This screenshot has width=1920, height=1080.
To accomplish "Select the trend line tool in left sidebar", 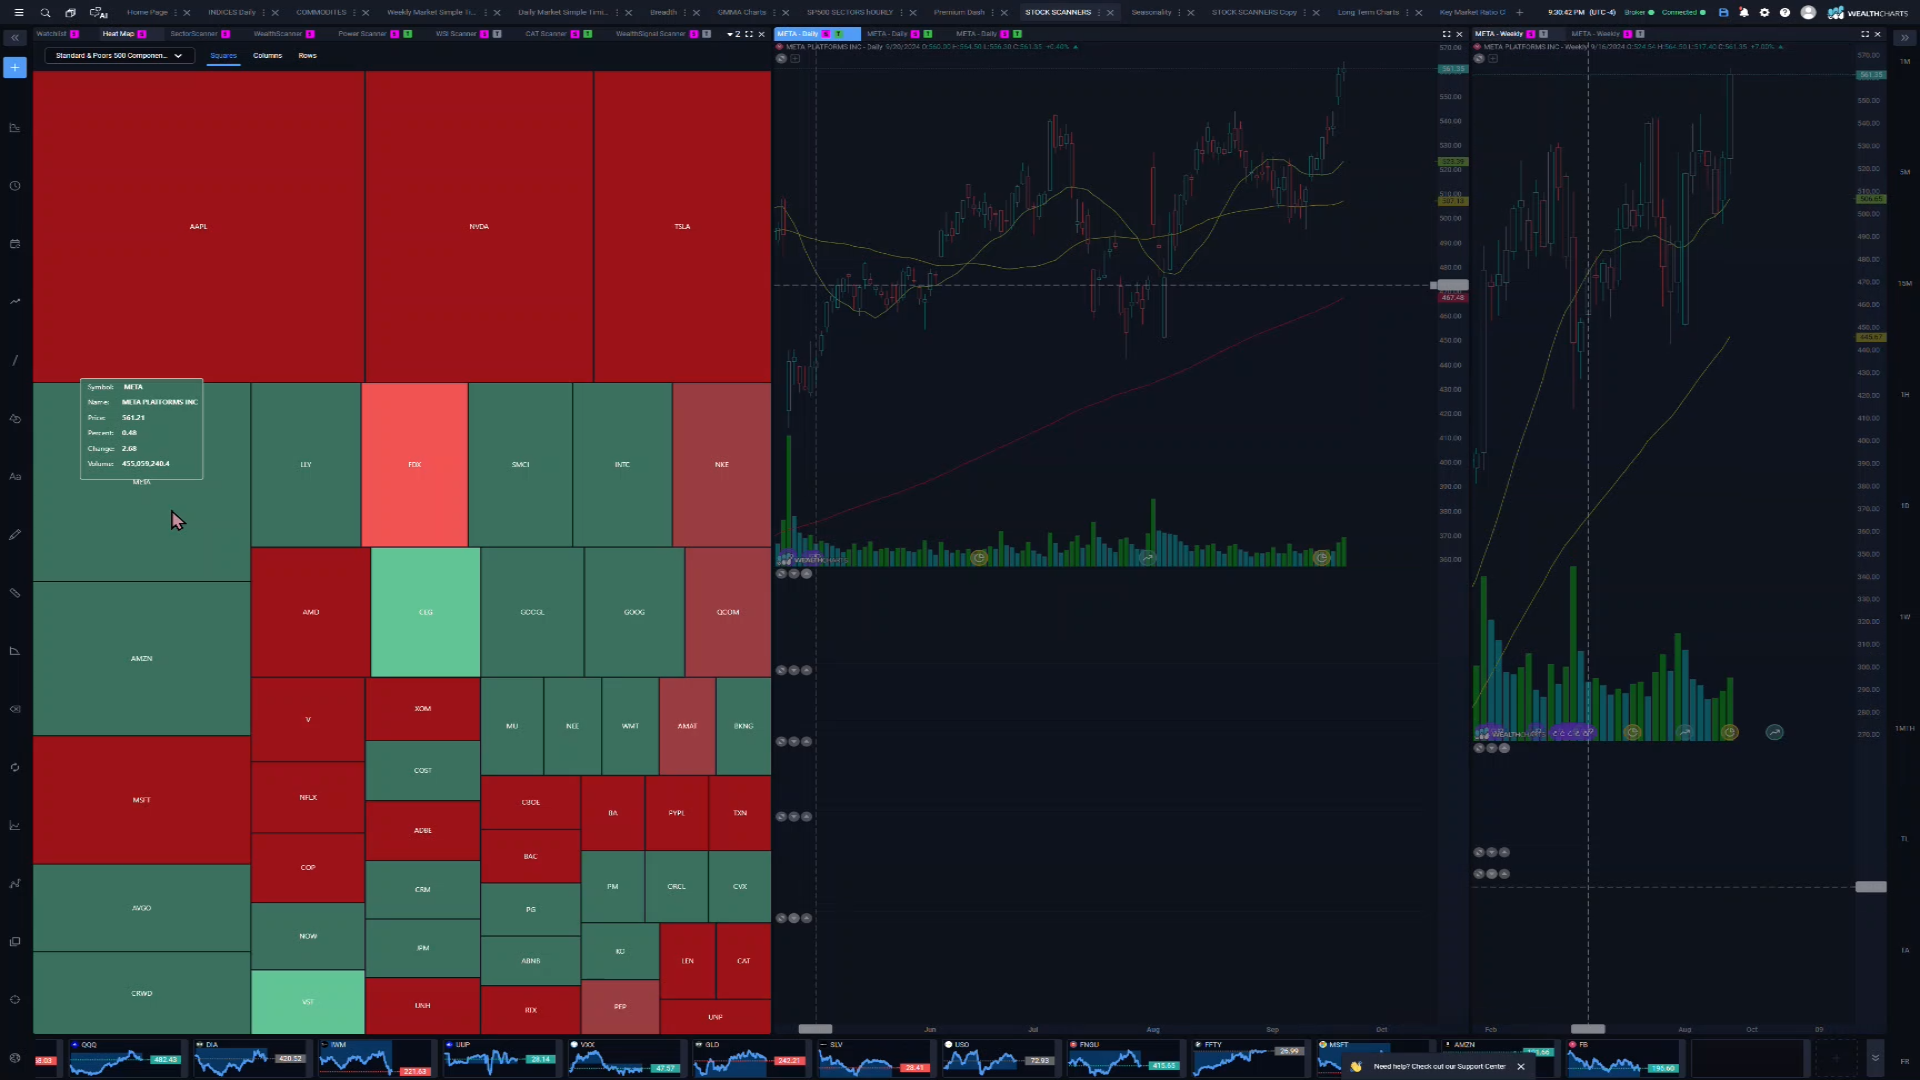I will pos(14,360).
